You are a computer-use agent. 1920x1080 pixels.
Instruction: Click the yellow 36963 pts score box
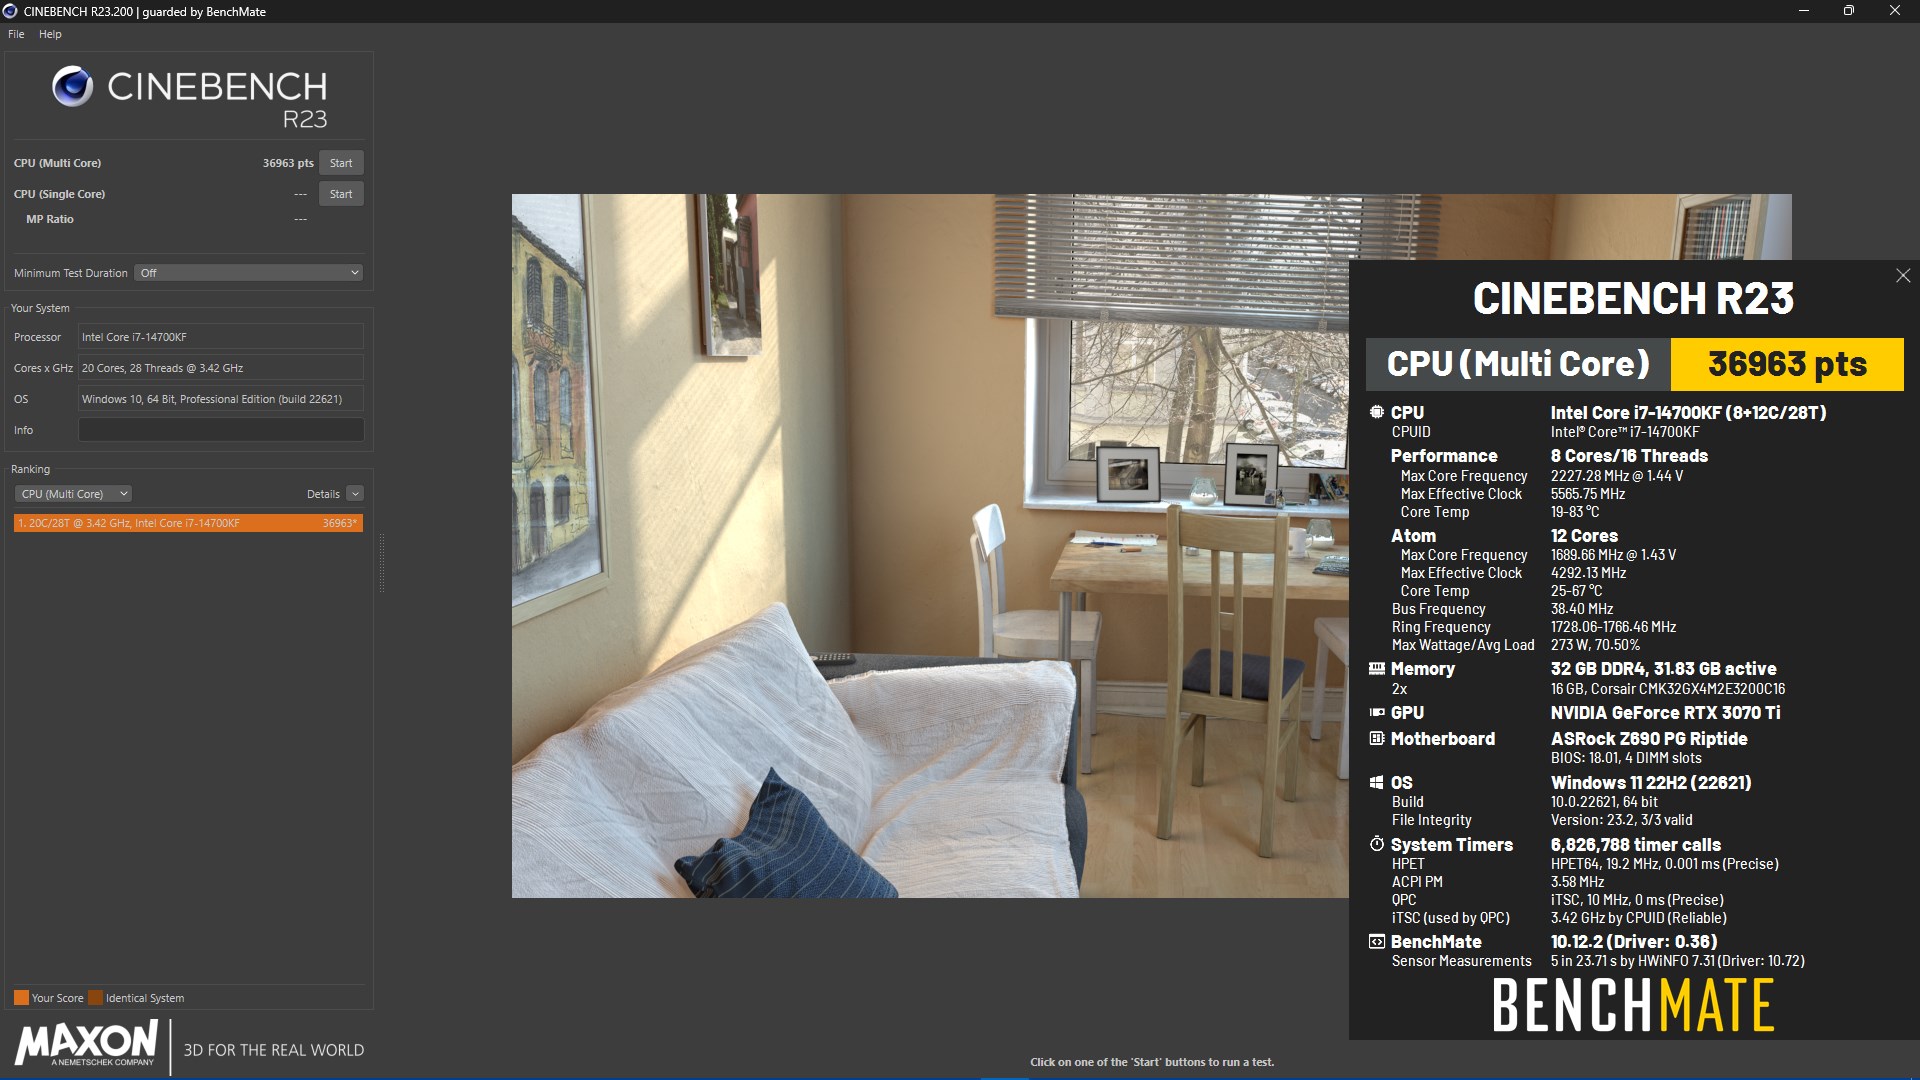[x=1787, y=364]
